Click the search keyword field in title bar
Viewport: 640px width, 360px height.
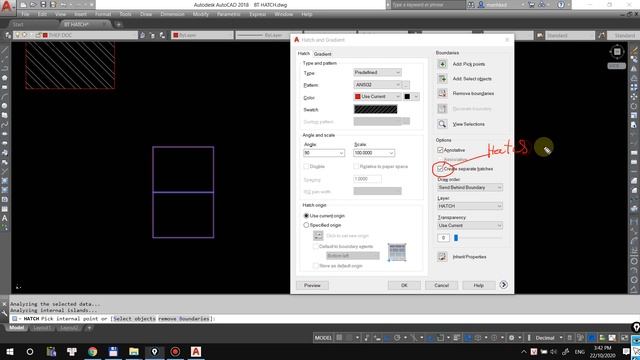(x=427, y=5)
